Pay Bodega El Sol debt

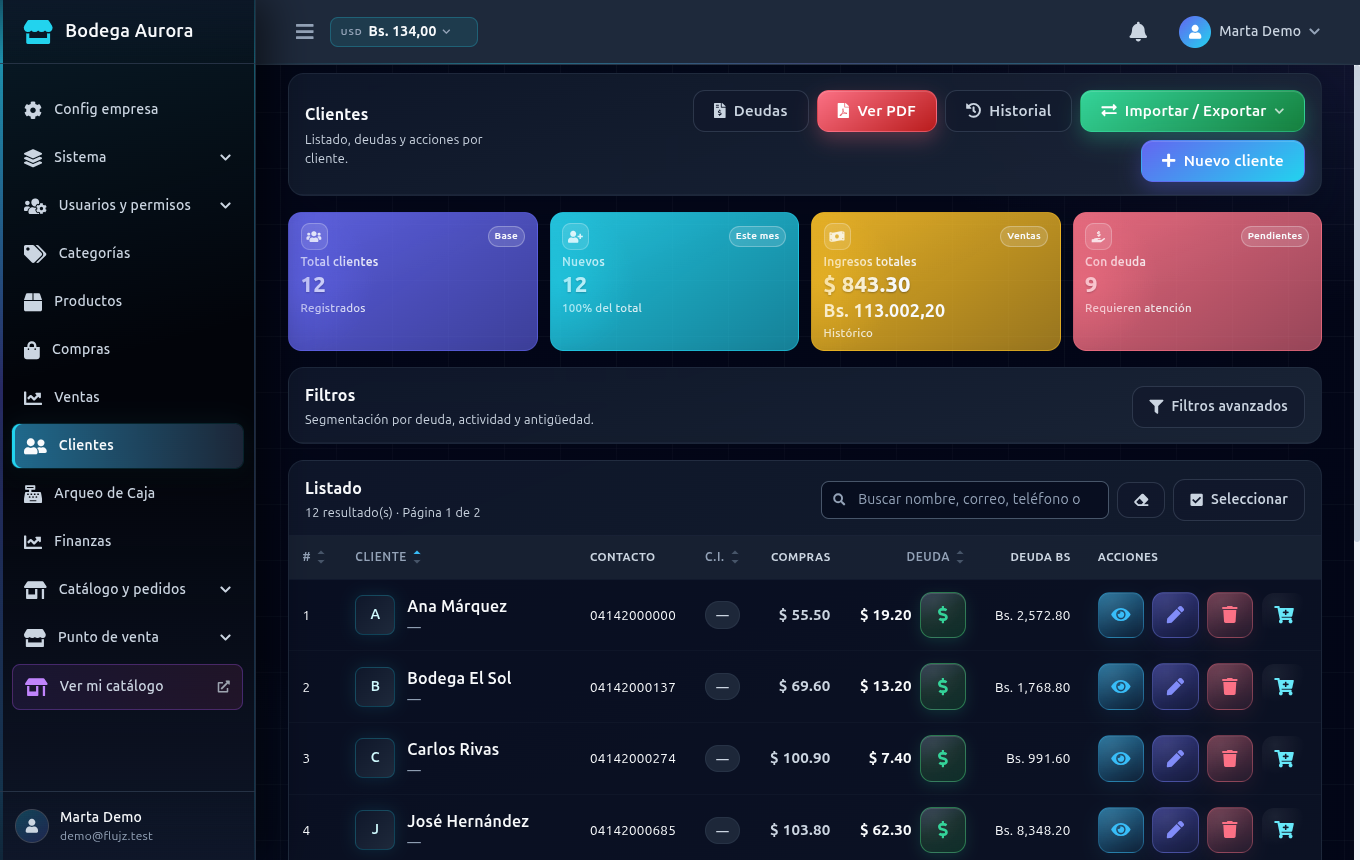point(942,687)
